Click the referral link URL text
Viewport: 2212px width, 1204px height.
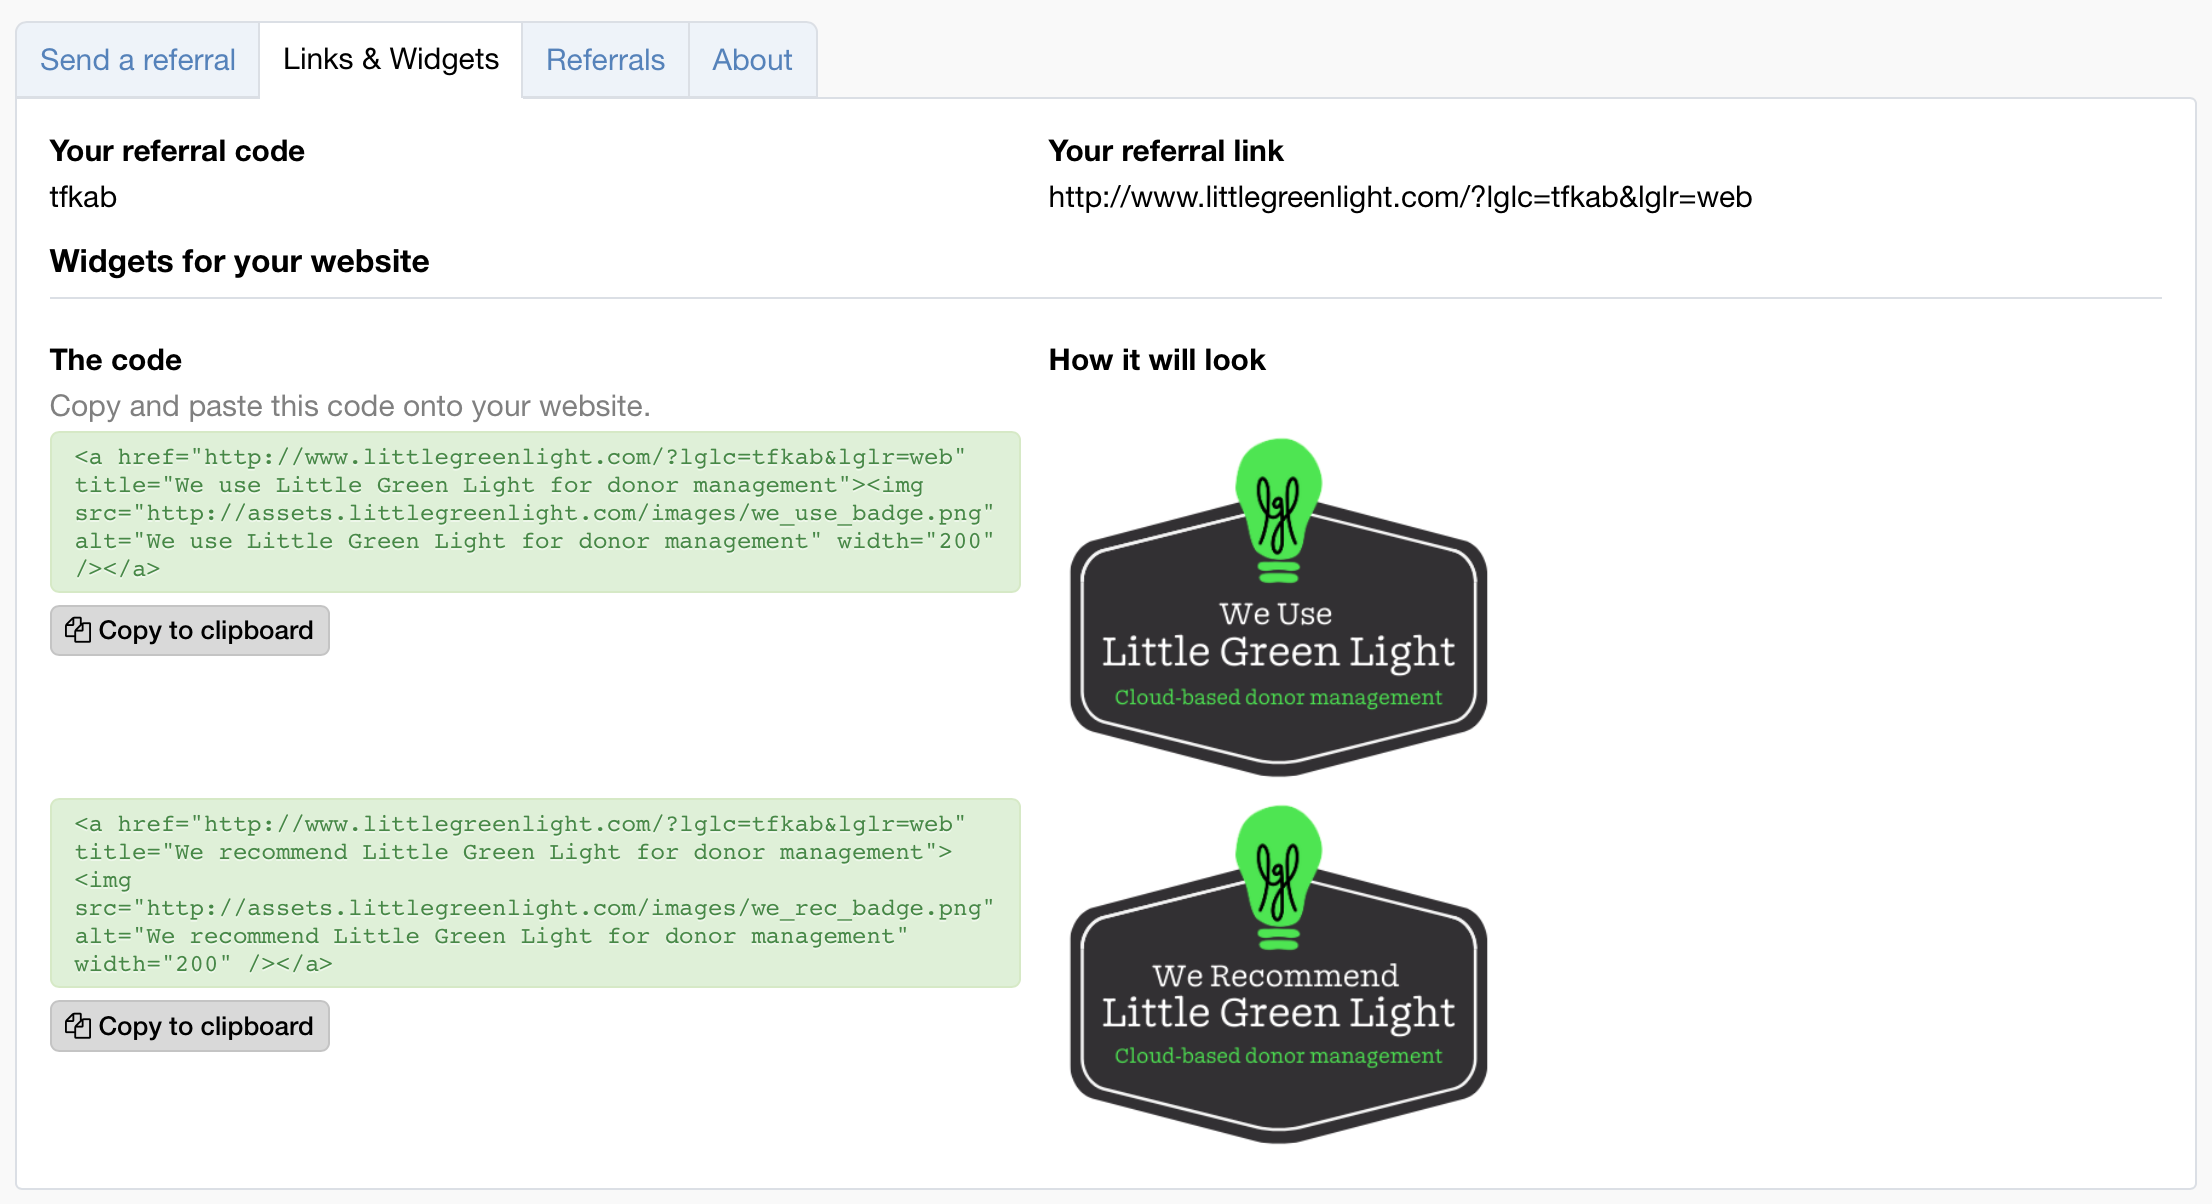(1400, 197)
